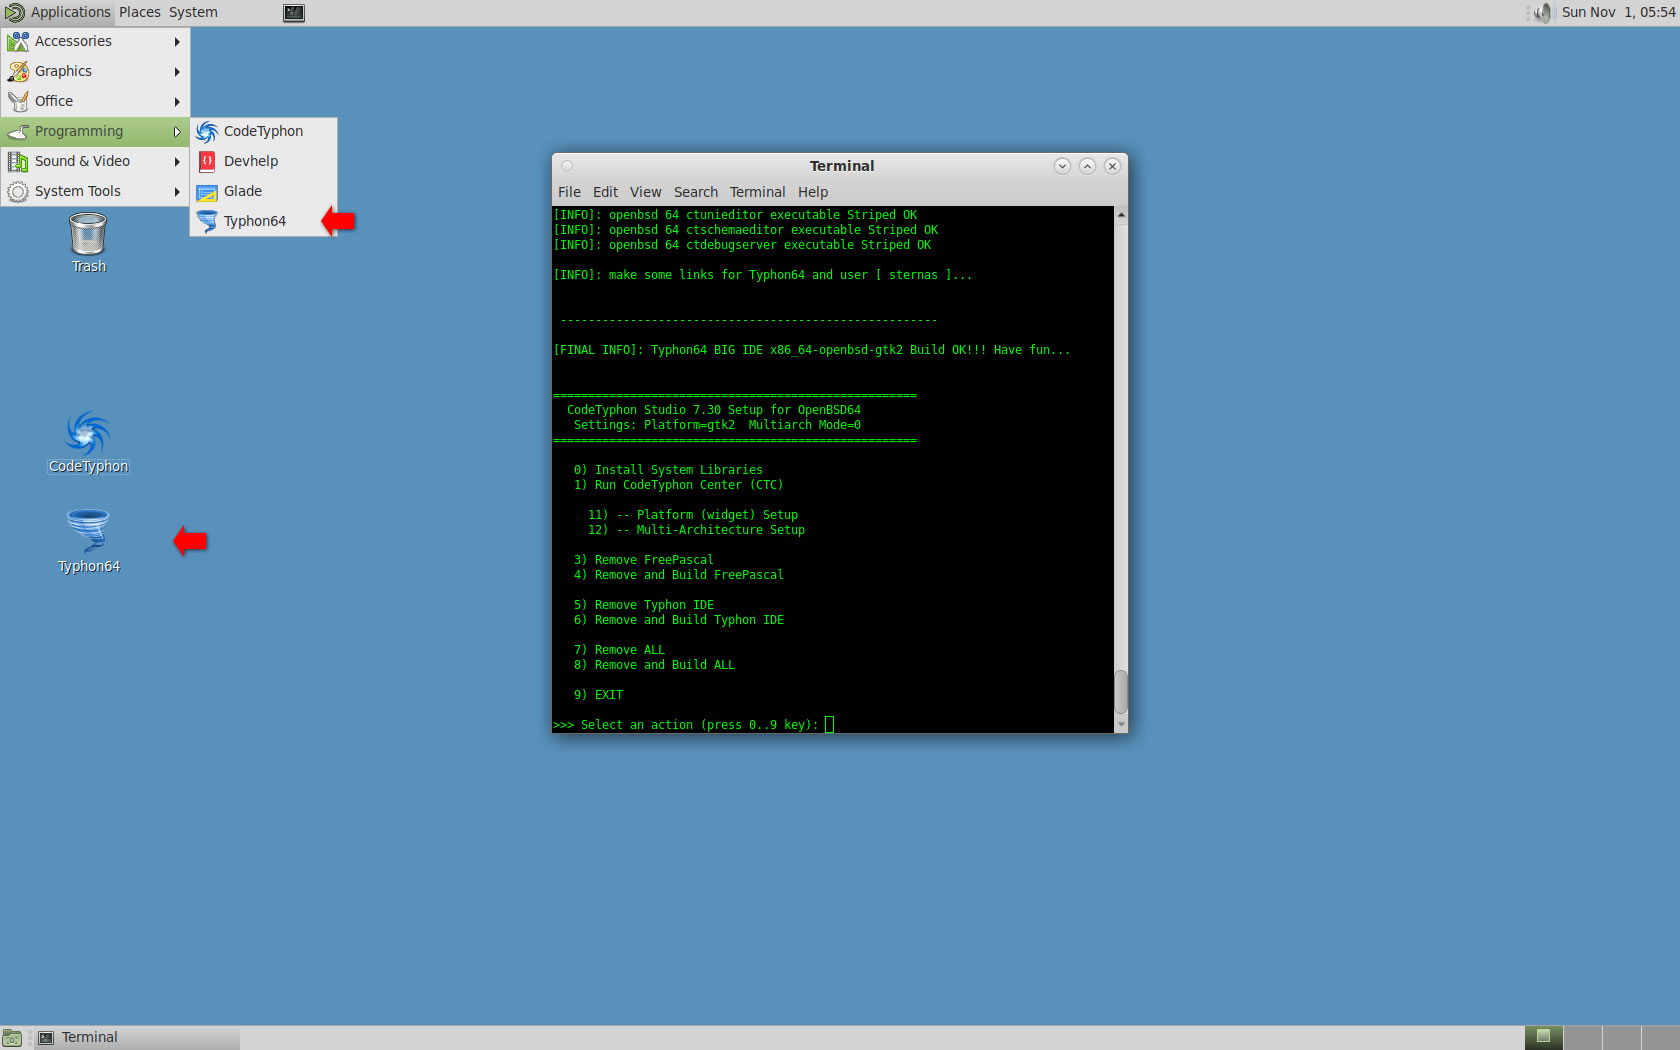Open the Terminal View menu
The height and width of the screenshot is (1050, 1680).
click(645, 192)
